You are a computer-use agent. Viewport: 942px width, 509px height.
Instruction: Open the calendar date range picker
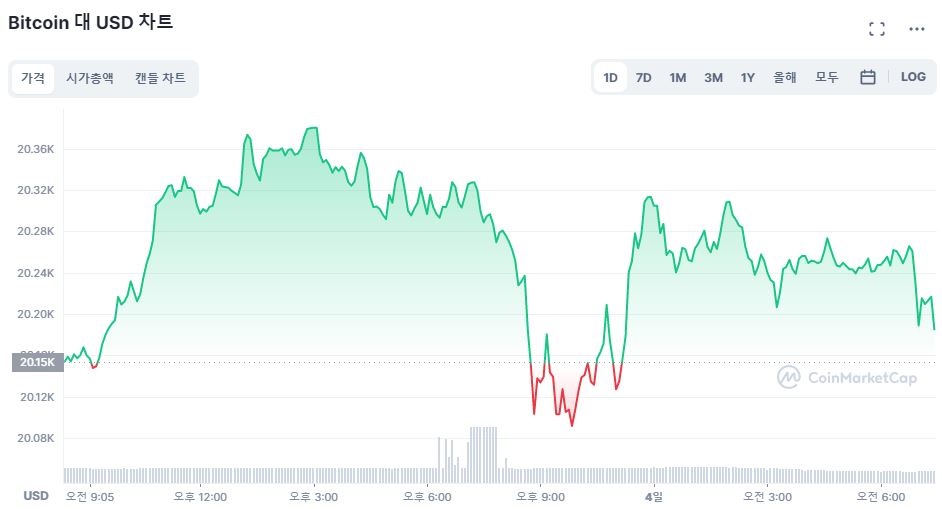point(868,77)
